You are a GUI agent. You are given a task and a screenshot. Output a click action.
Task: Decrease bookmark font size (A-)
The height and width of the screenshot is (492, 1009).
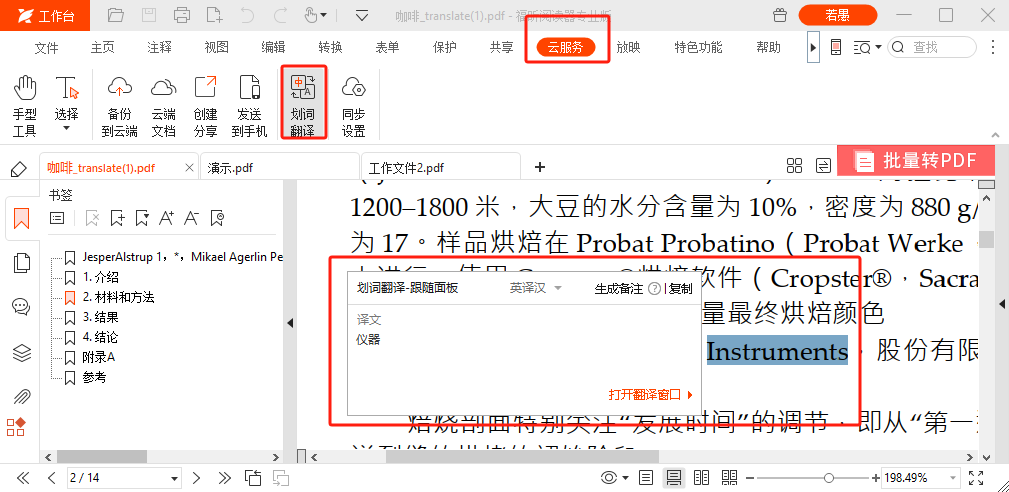point(191,219)
